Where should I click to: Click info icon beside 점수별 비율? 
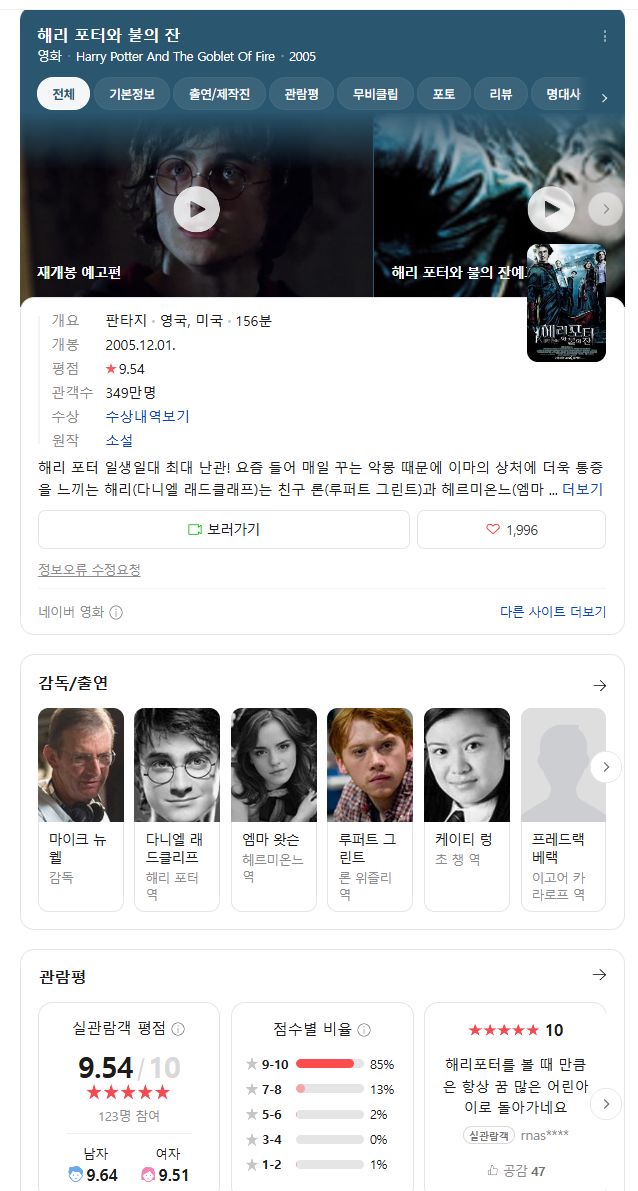tap(364, 1030)
